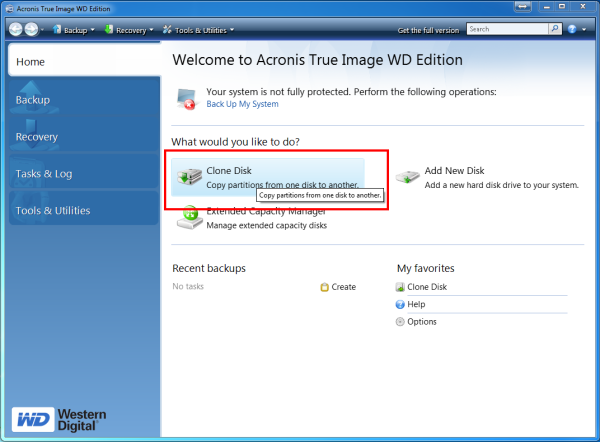
Task: Select the Home sidebar tab
Action: tap(80, 62)
